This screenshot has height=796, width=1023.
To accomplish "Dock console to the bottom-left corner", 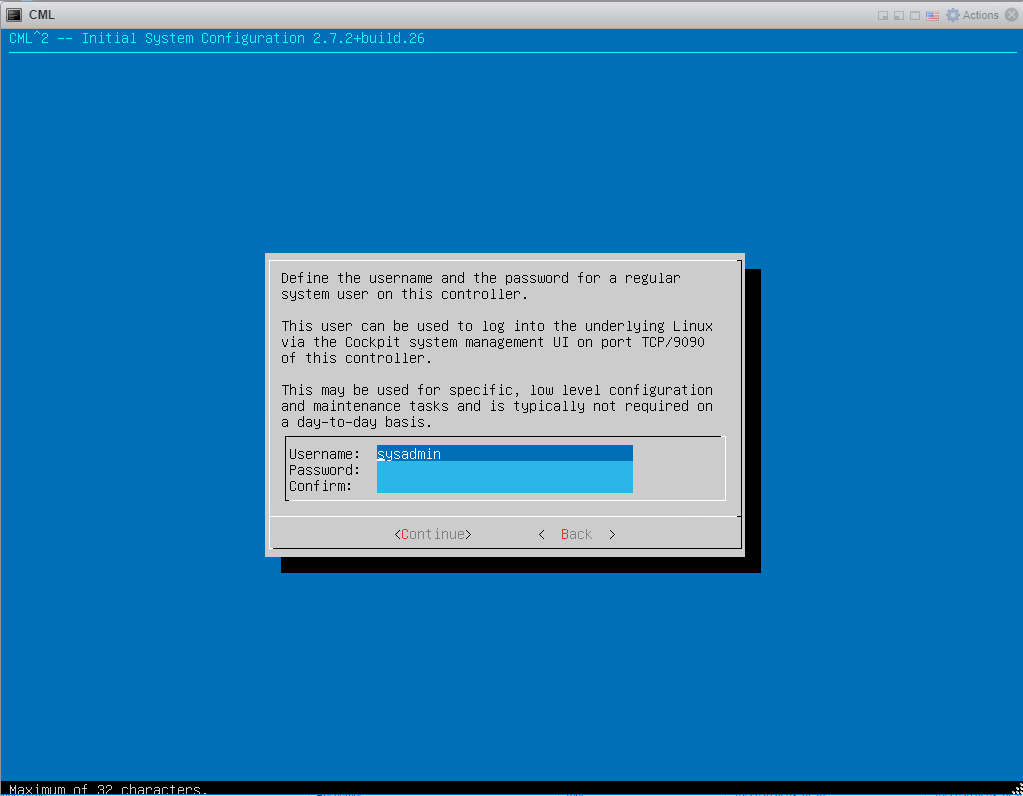I will point(899,15).
